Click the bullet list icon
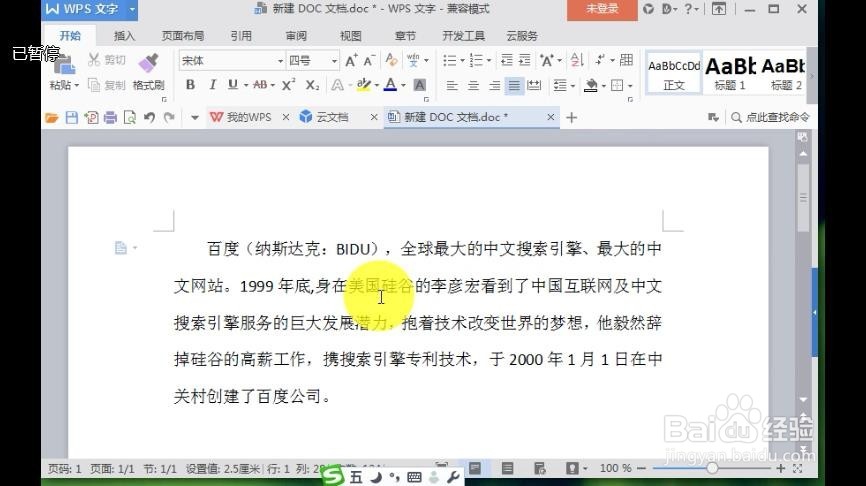 point(450,60)
